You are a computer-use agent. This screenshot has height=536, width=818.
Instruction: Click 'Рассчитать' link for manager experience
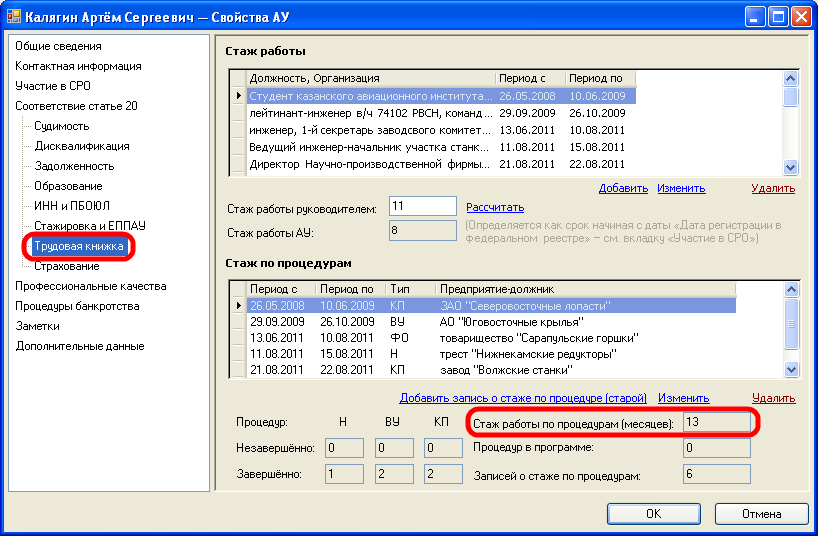point(494,207)
